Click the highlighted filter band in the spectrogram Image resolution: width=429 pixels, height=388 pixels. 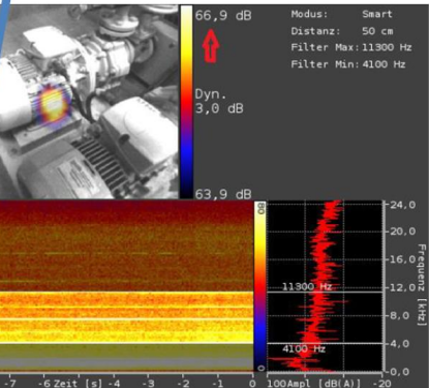(x=127, y=318)
